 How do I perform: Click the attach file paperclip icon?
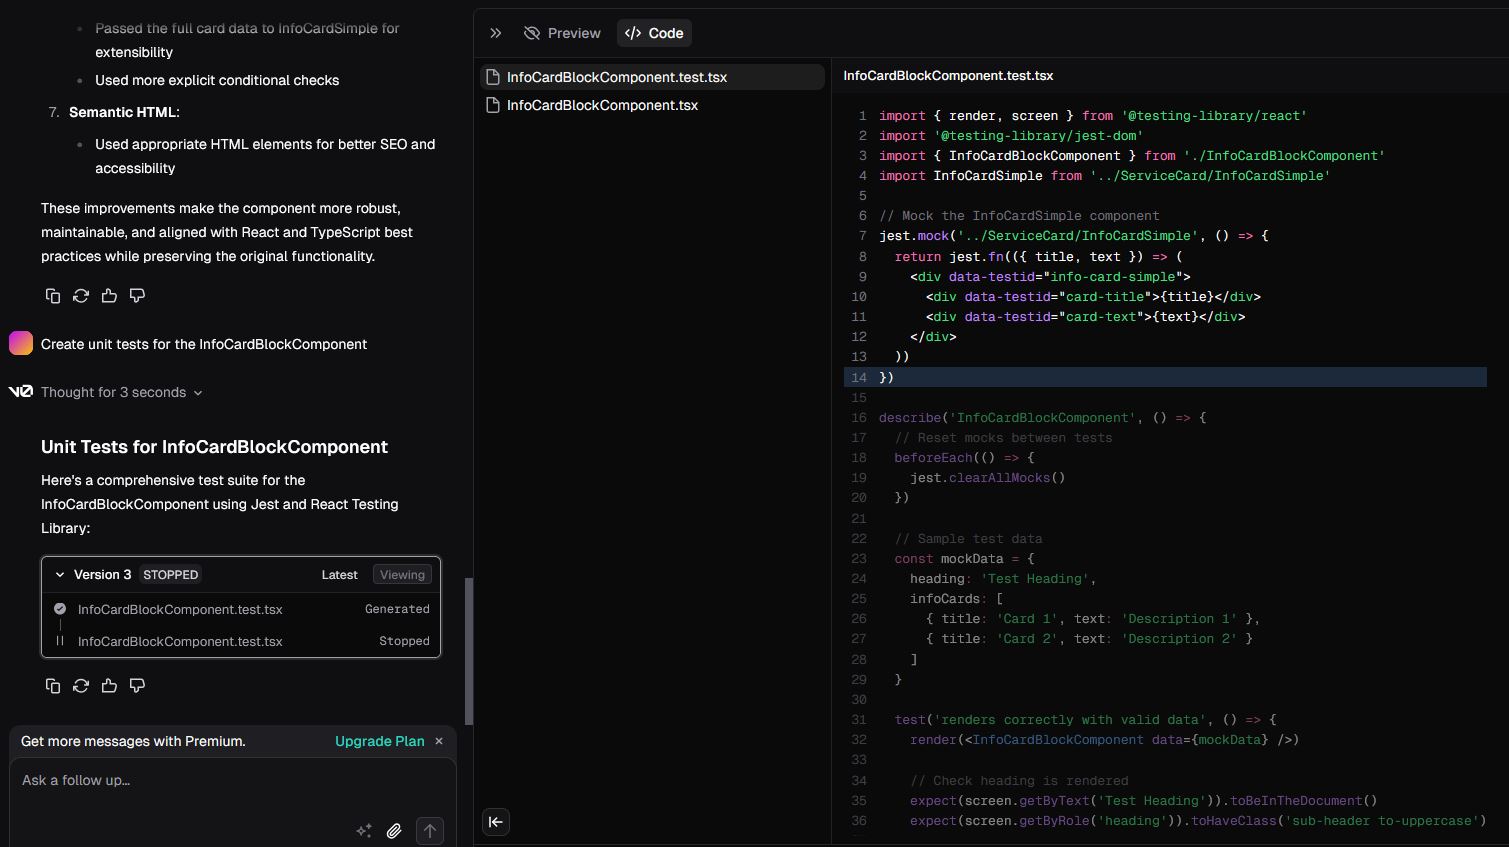[x=395, y=831]
